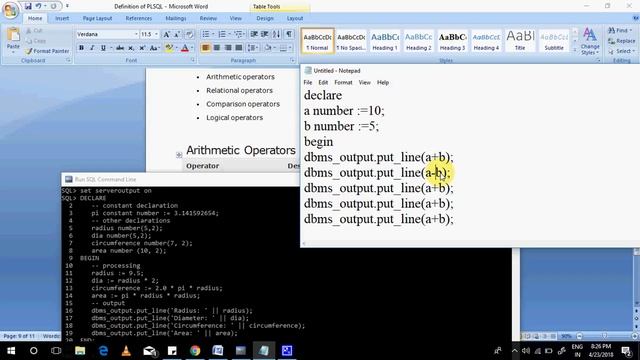Open Line Spacing dropdown
This screenshot has width=640, height=360.
point(253,48)
